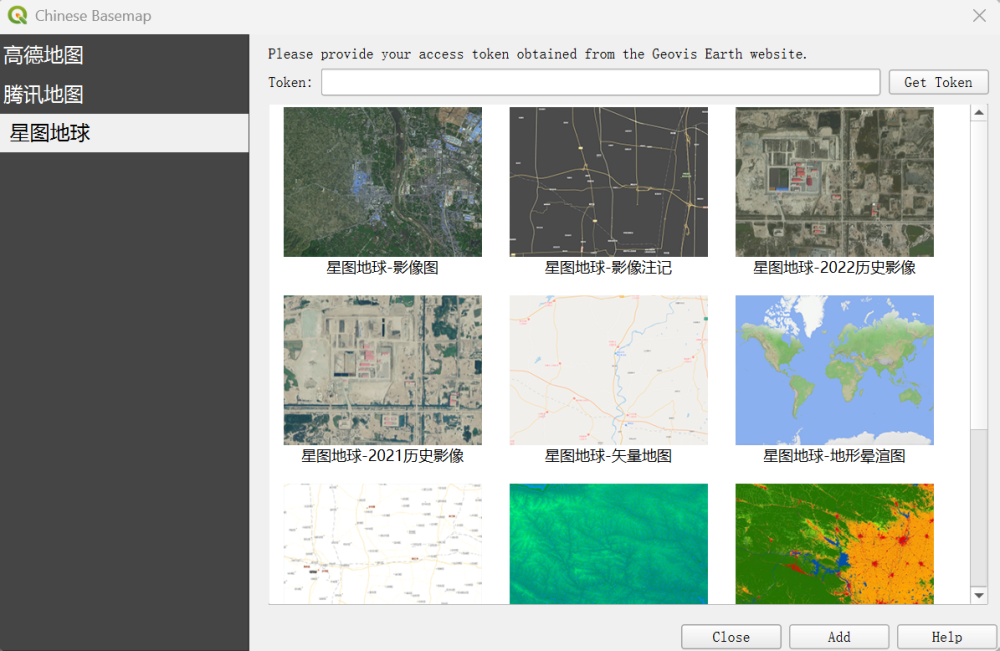Image resolution: width=1000 pixels, height=651 pixels.
Task: Select the 星图地球-2021历史影像 thumbnail
Action: coord(383,370)
